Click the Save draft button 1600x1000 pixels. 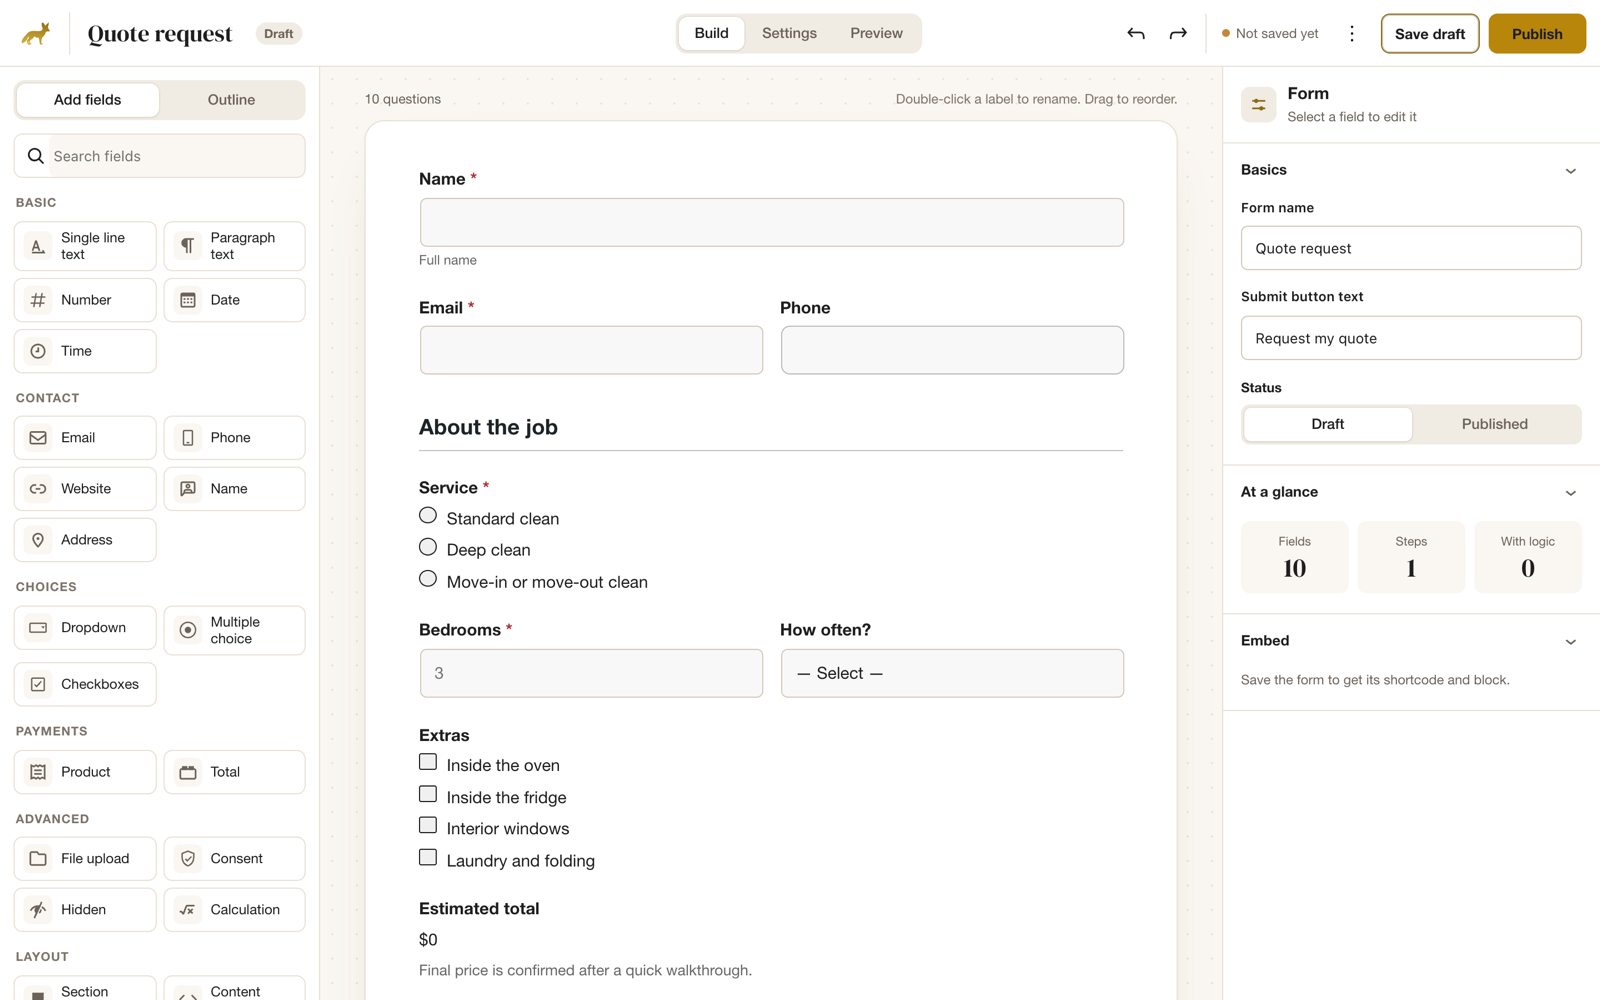(1430, 34)
